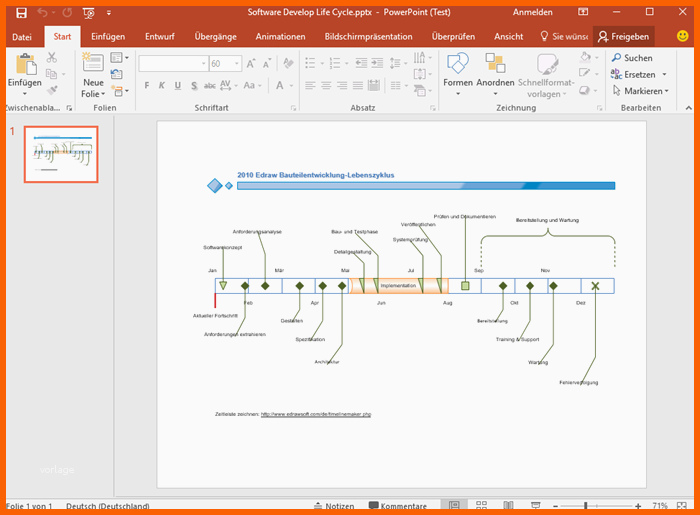Fit slide to current window
700x515 pixels.
click(682, 505)
